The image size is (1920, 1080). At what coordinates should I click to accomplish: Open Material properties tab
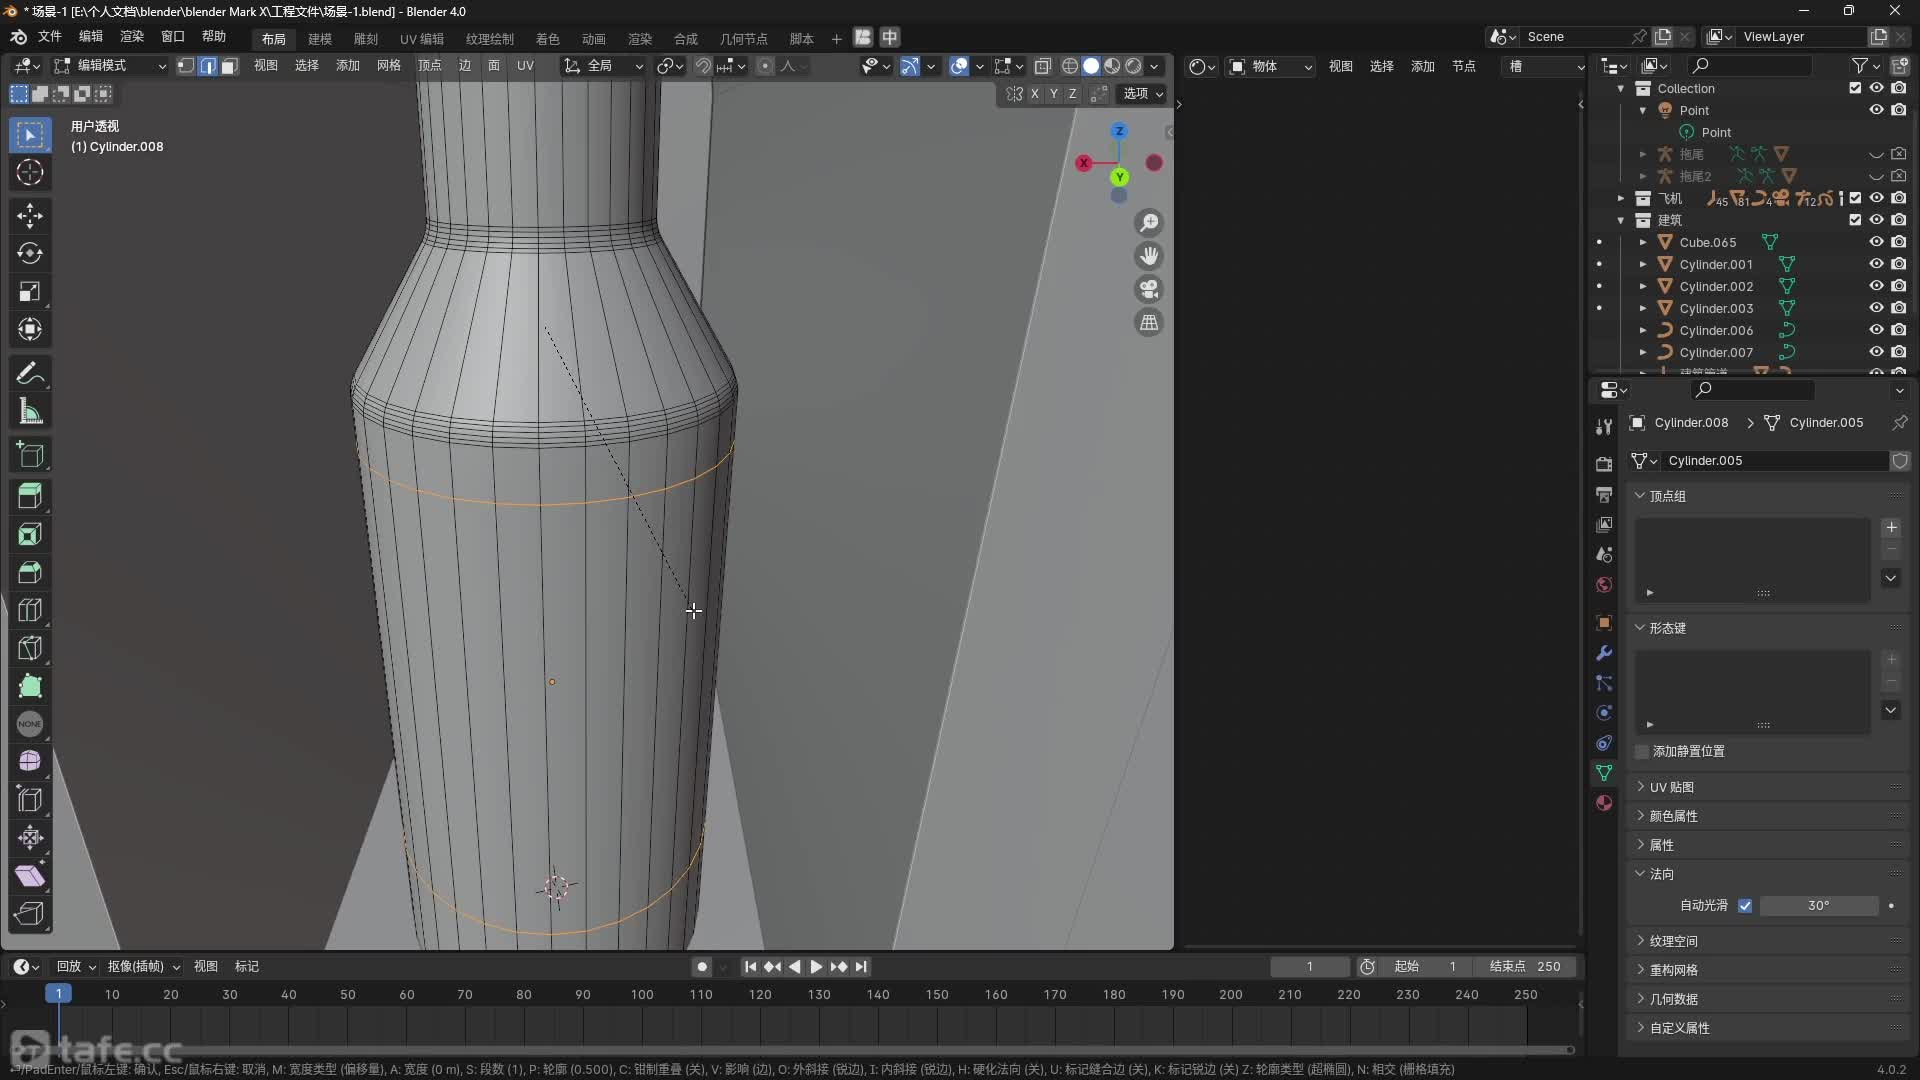coord(1604,803)
